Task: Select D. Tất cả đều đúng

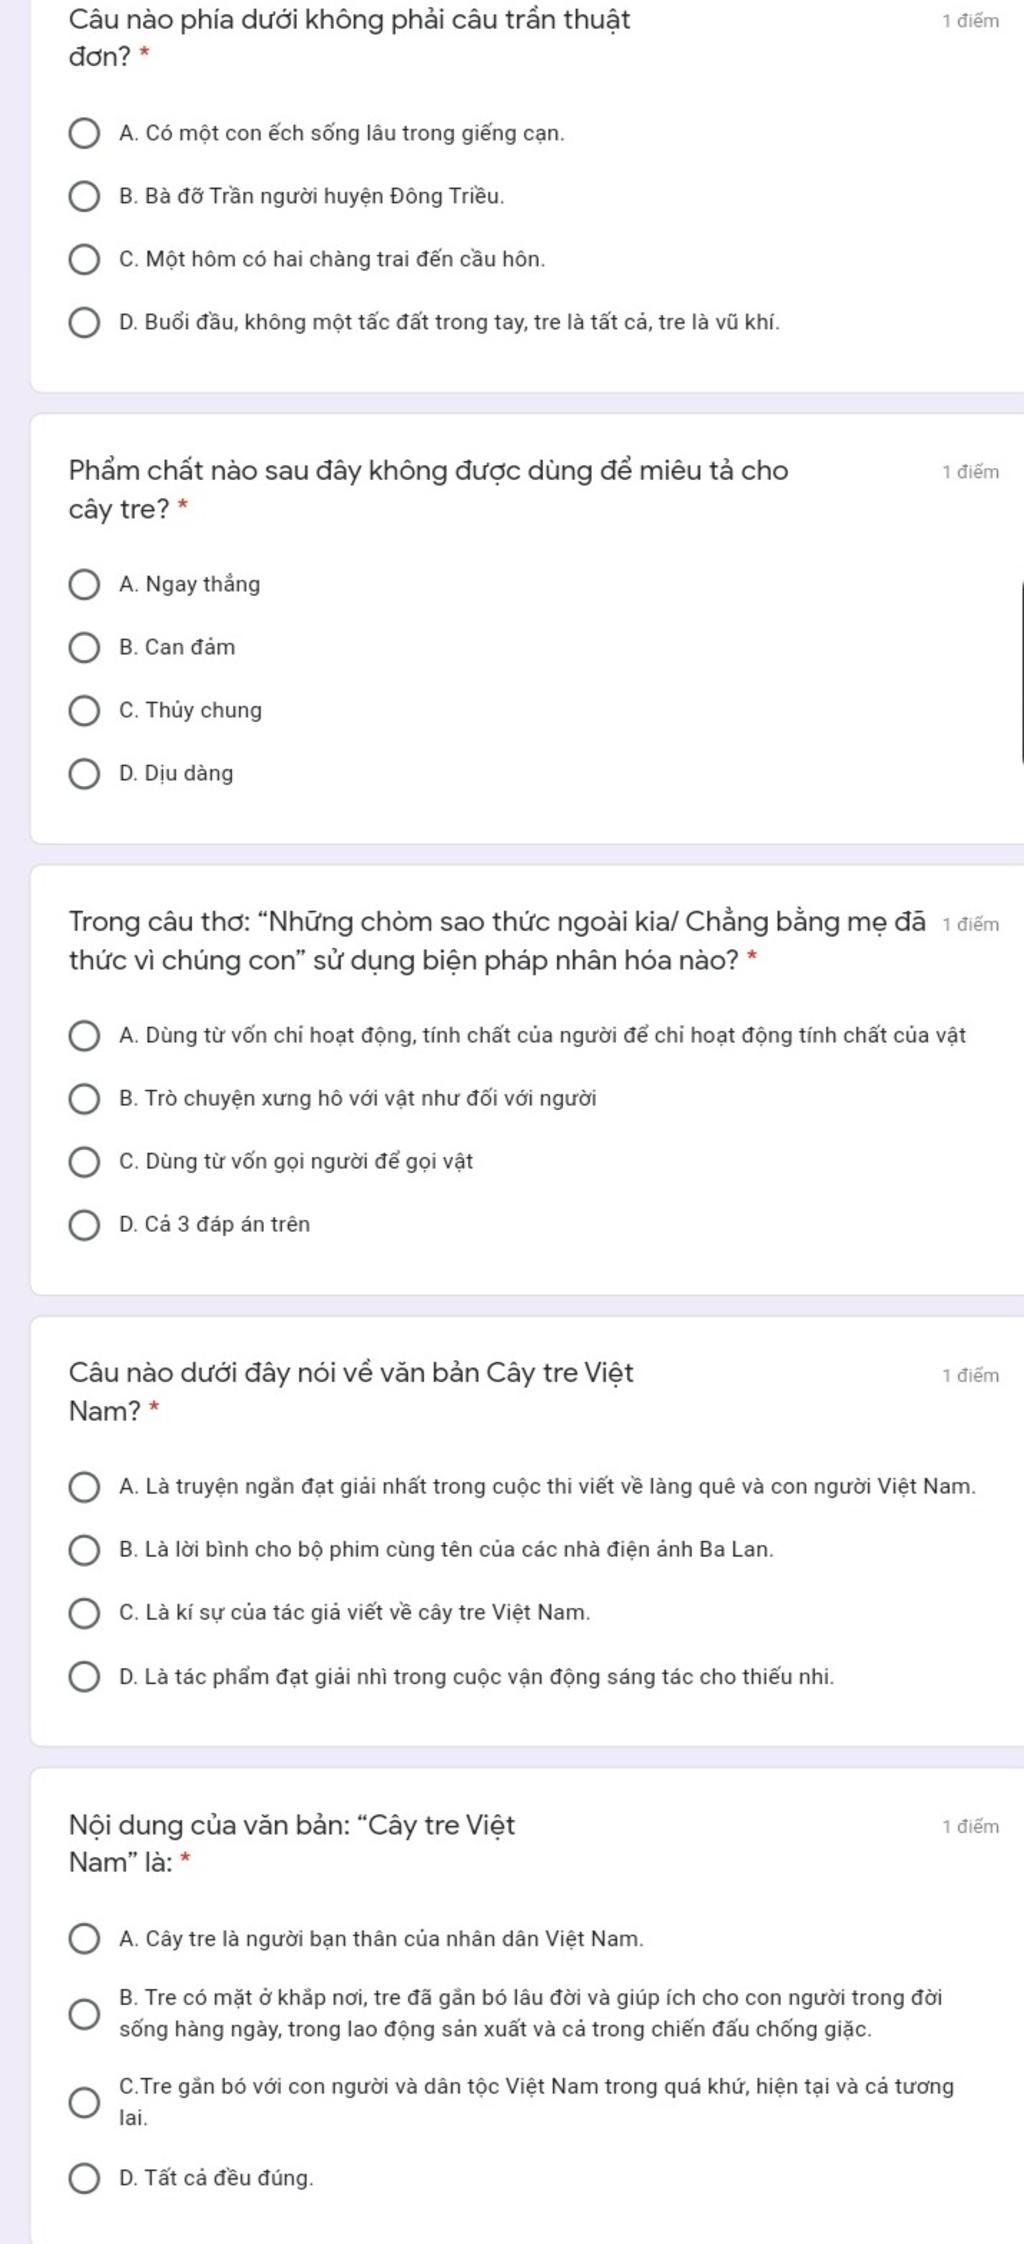Action: [x=84, y=2177]
